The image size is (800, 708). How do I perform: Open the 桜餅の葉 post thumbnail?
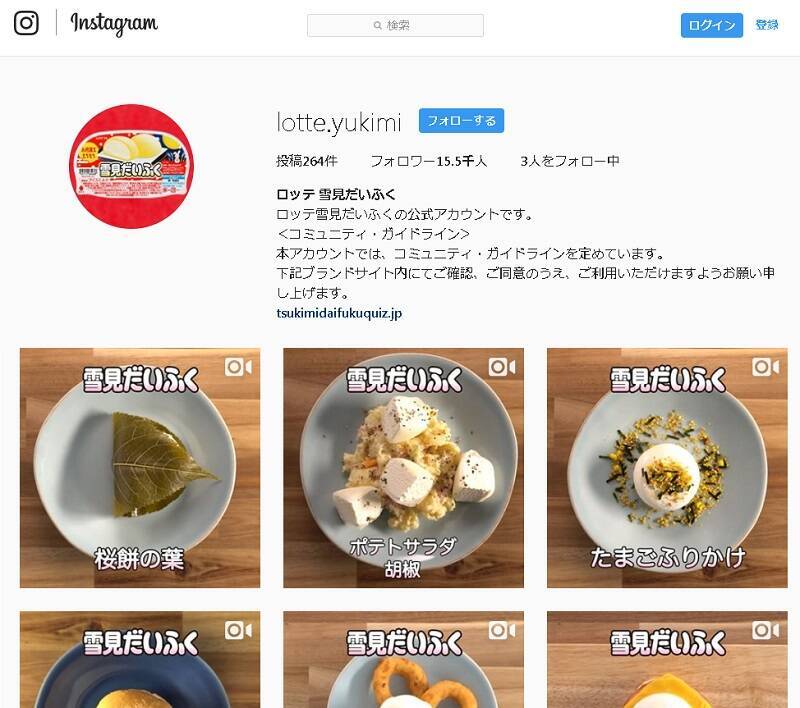(x=140, y=468)
